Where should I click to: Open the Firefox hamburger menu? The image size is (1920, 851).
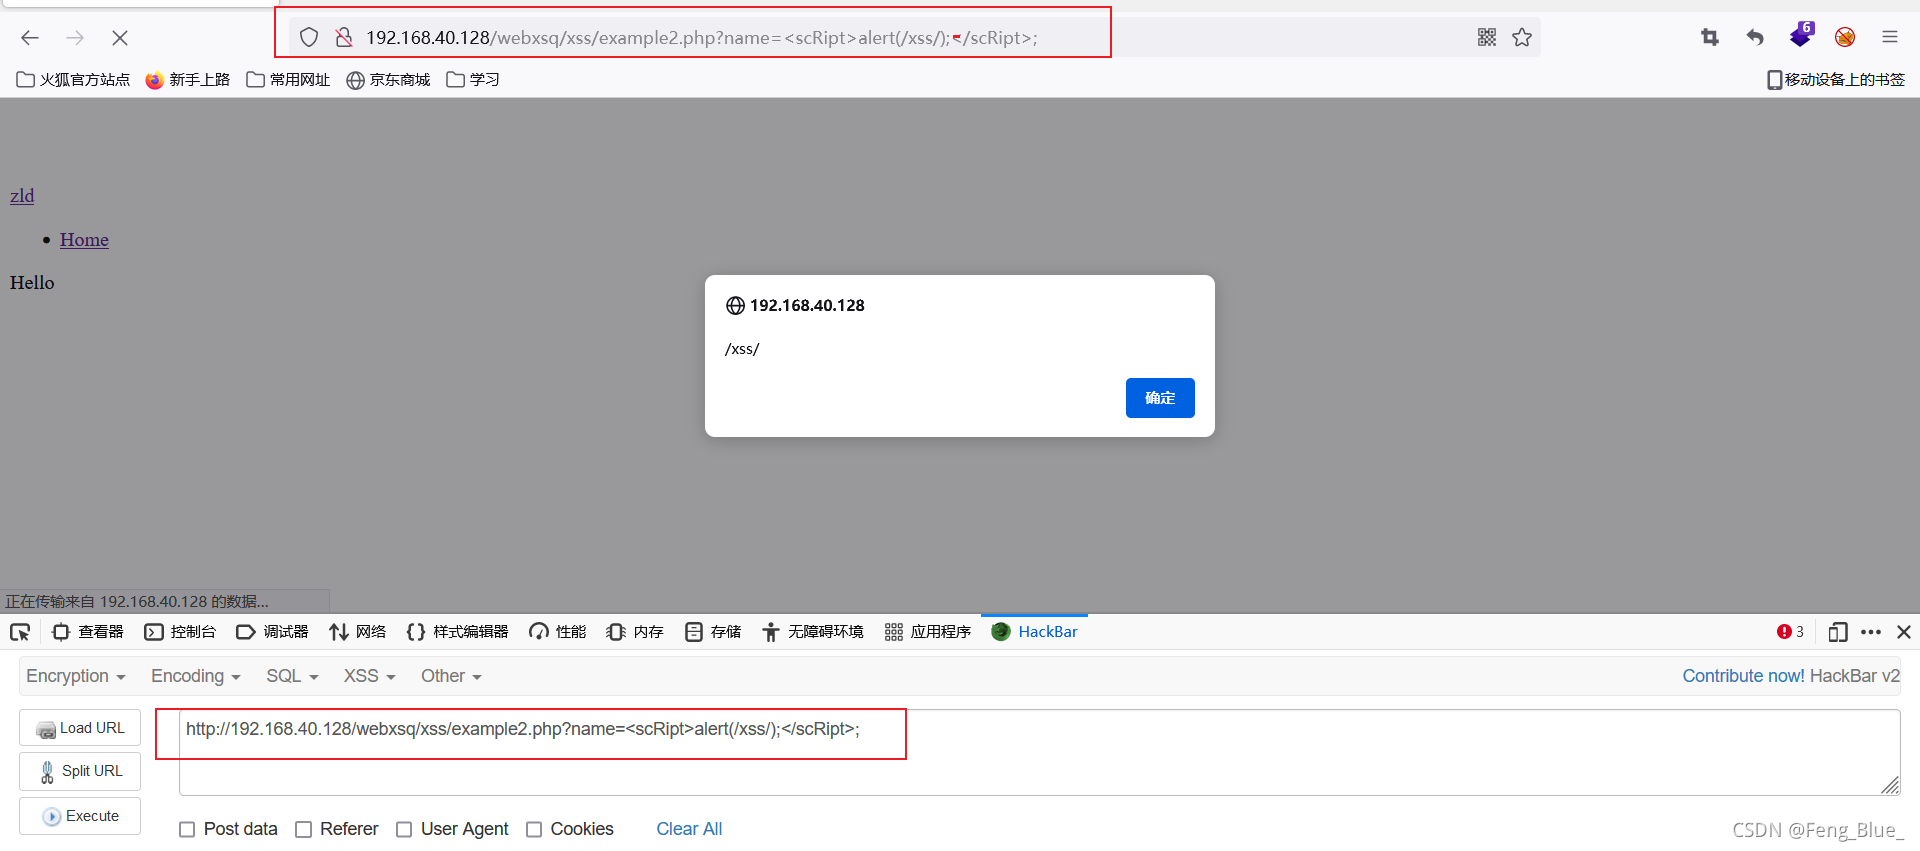pyautogui.click(x=1890, y=37)
